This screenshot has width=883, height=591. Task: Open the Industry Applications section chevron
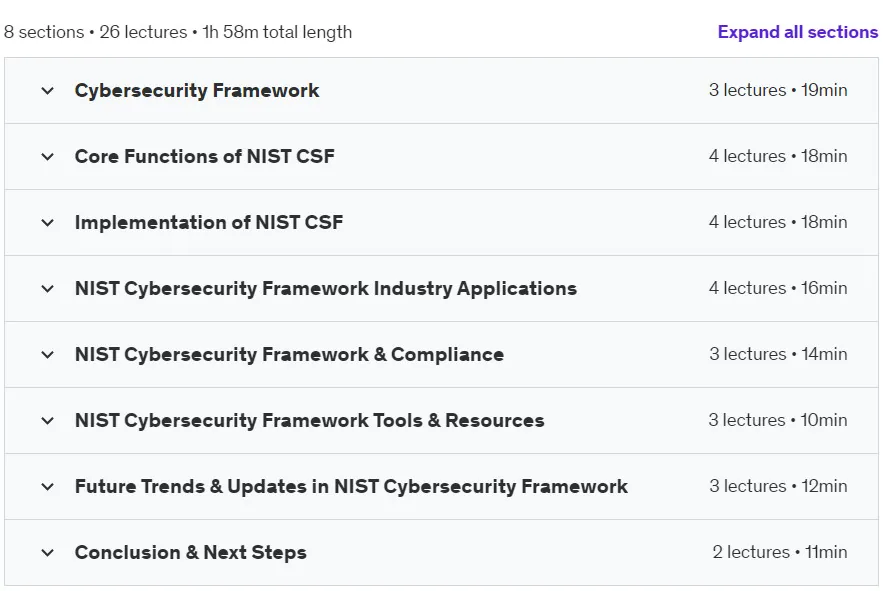click(48, 288)
